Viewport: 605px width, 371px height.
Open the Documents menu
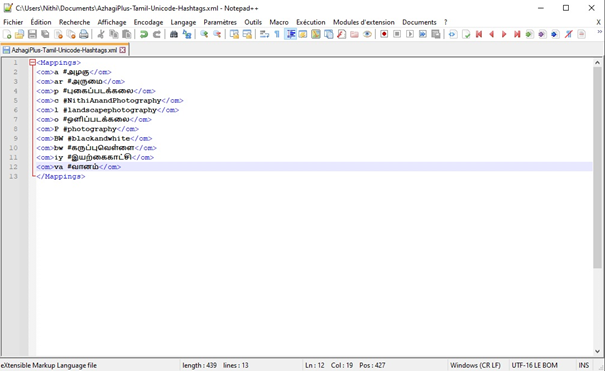click(x=419, y=22)
